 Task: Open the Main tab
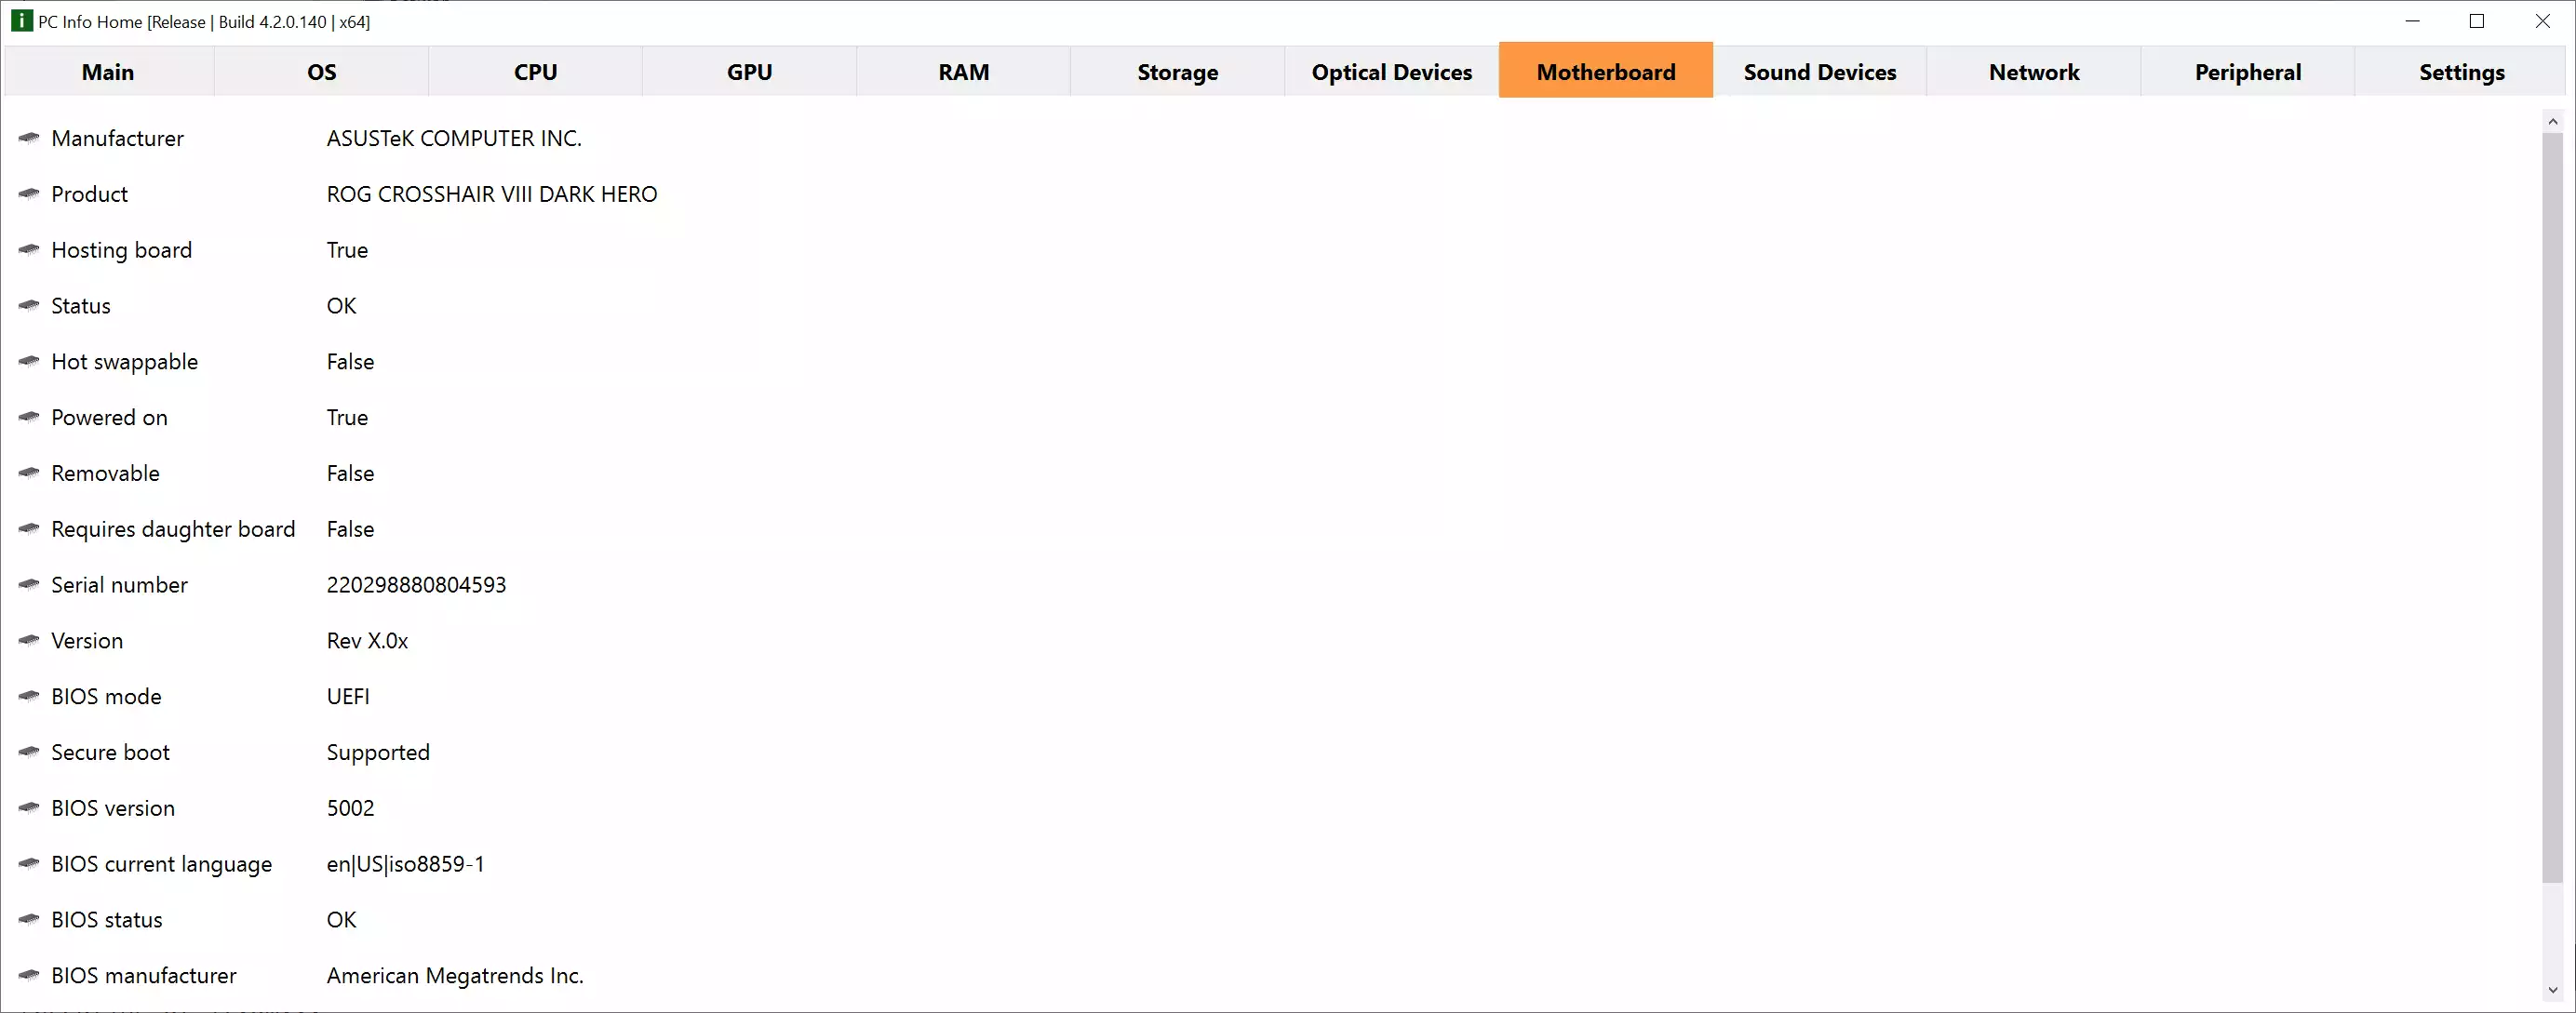(x=108, y=72)
